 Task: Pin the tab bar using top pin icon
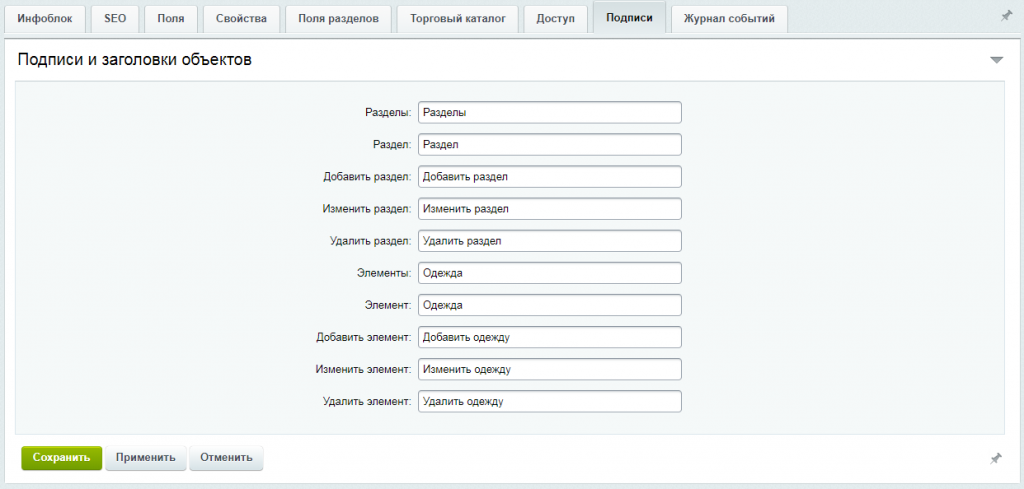point(1006,17)
